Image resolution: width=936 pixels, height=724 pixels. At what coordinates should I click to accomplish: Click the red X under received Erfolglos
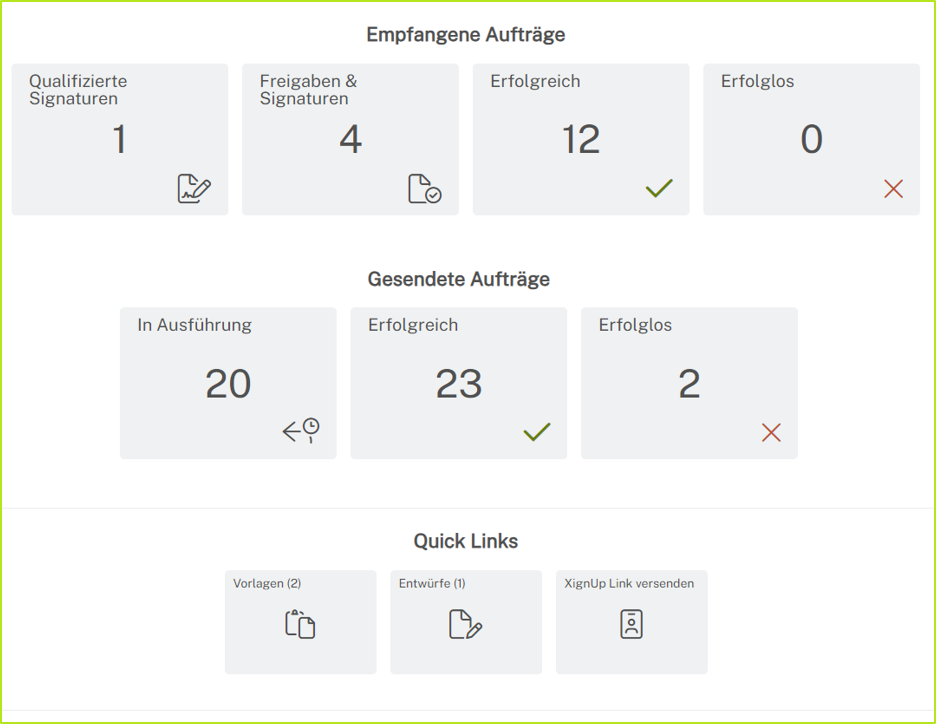point(893,188)
